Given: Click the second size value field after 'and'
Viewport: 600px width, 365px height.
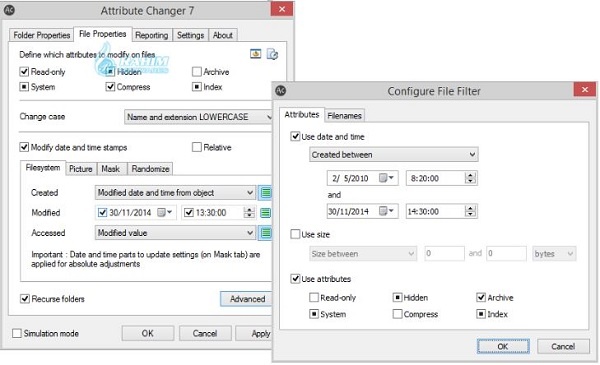Looking at the screenshot, I should click(x=506, y=253).
